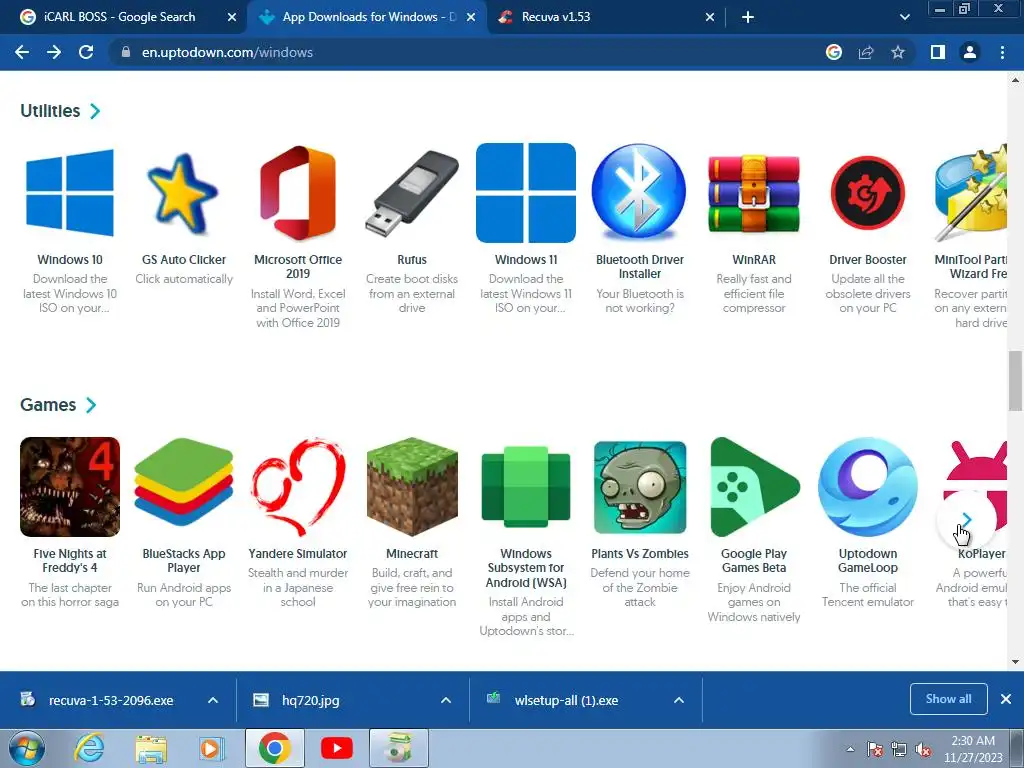
Task: Launch Internet Explorer from the taskbar
Action: pyautogui.click(x=89, y=748)
